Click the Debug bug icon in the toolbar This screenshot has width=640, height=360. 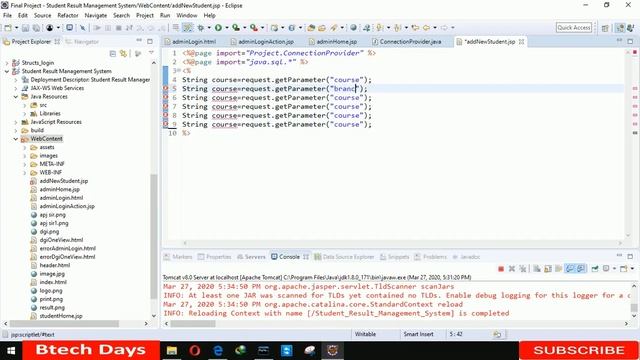(200, 28)
